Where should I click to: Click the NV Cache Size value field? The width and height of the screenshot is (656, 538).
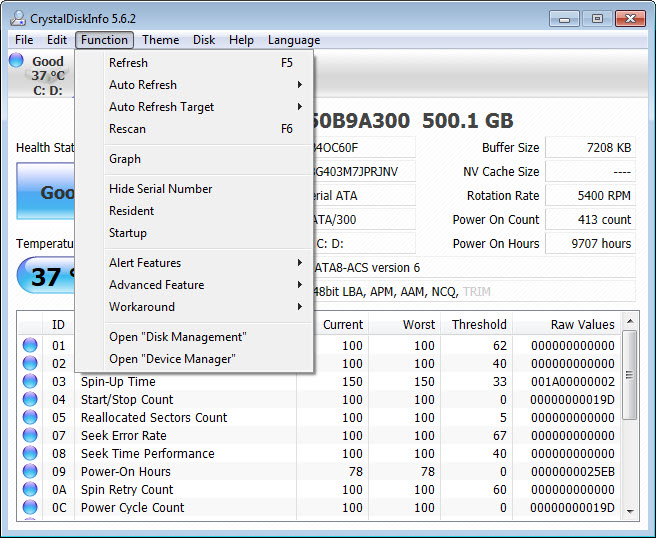click(590, 172)
